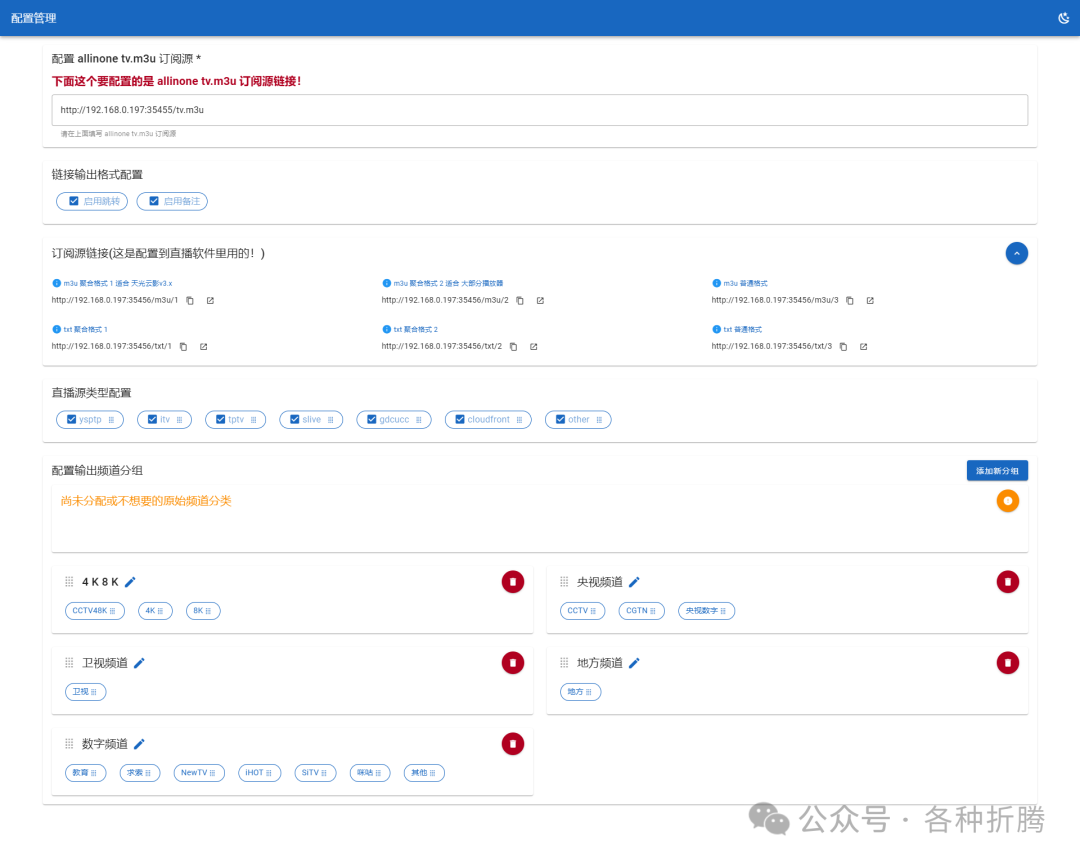Copy the txt/3 subscription link
The height and width of the screenshot is (863, 1080).
(x=843, y=347)
